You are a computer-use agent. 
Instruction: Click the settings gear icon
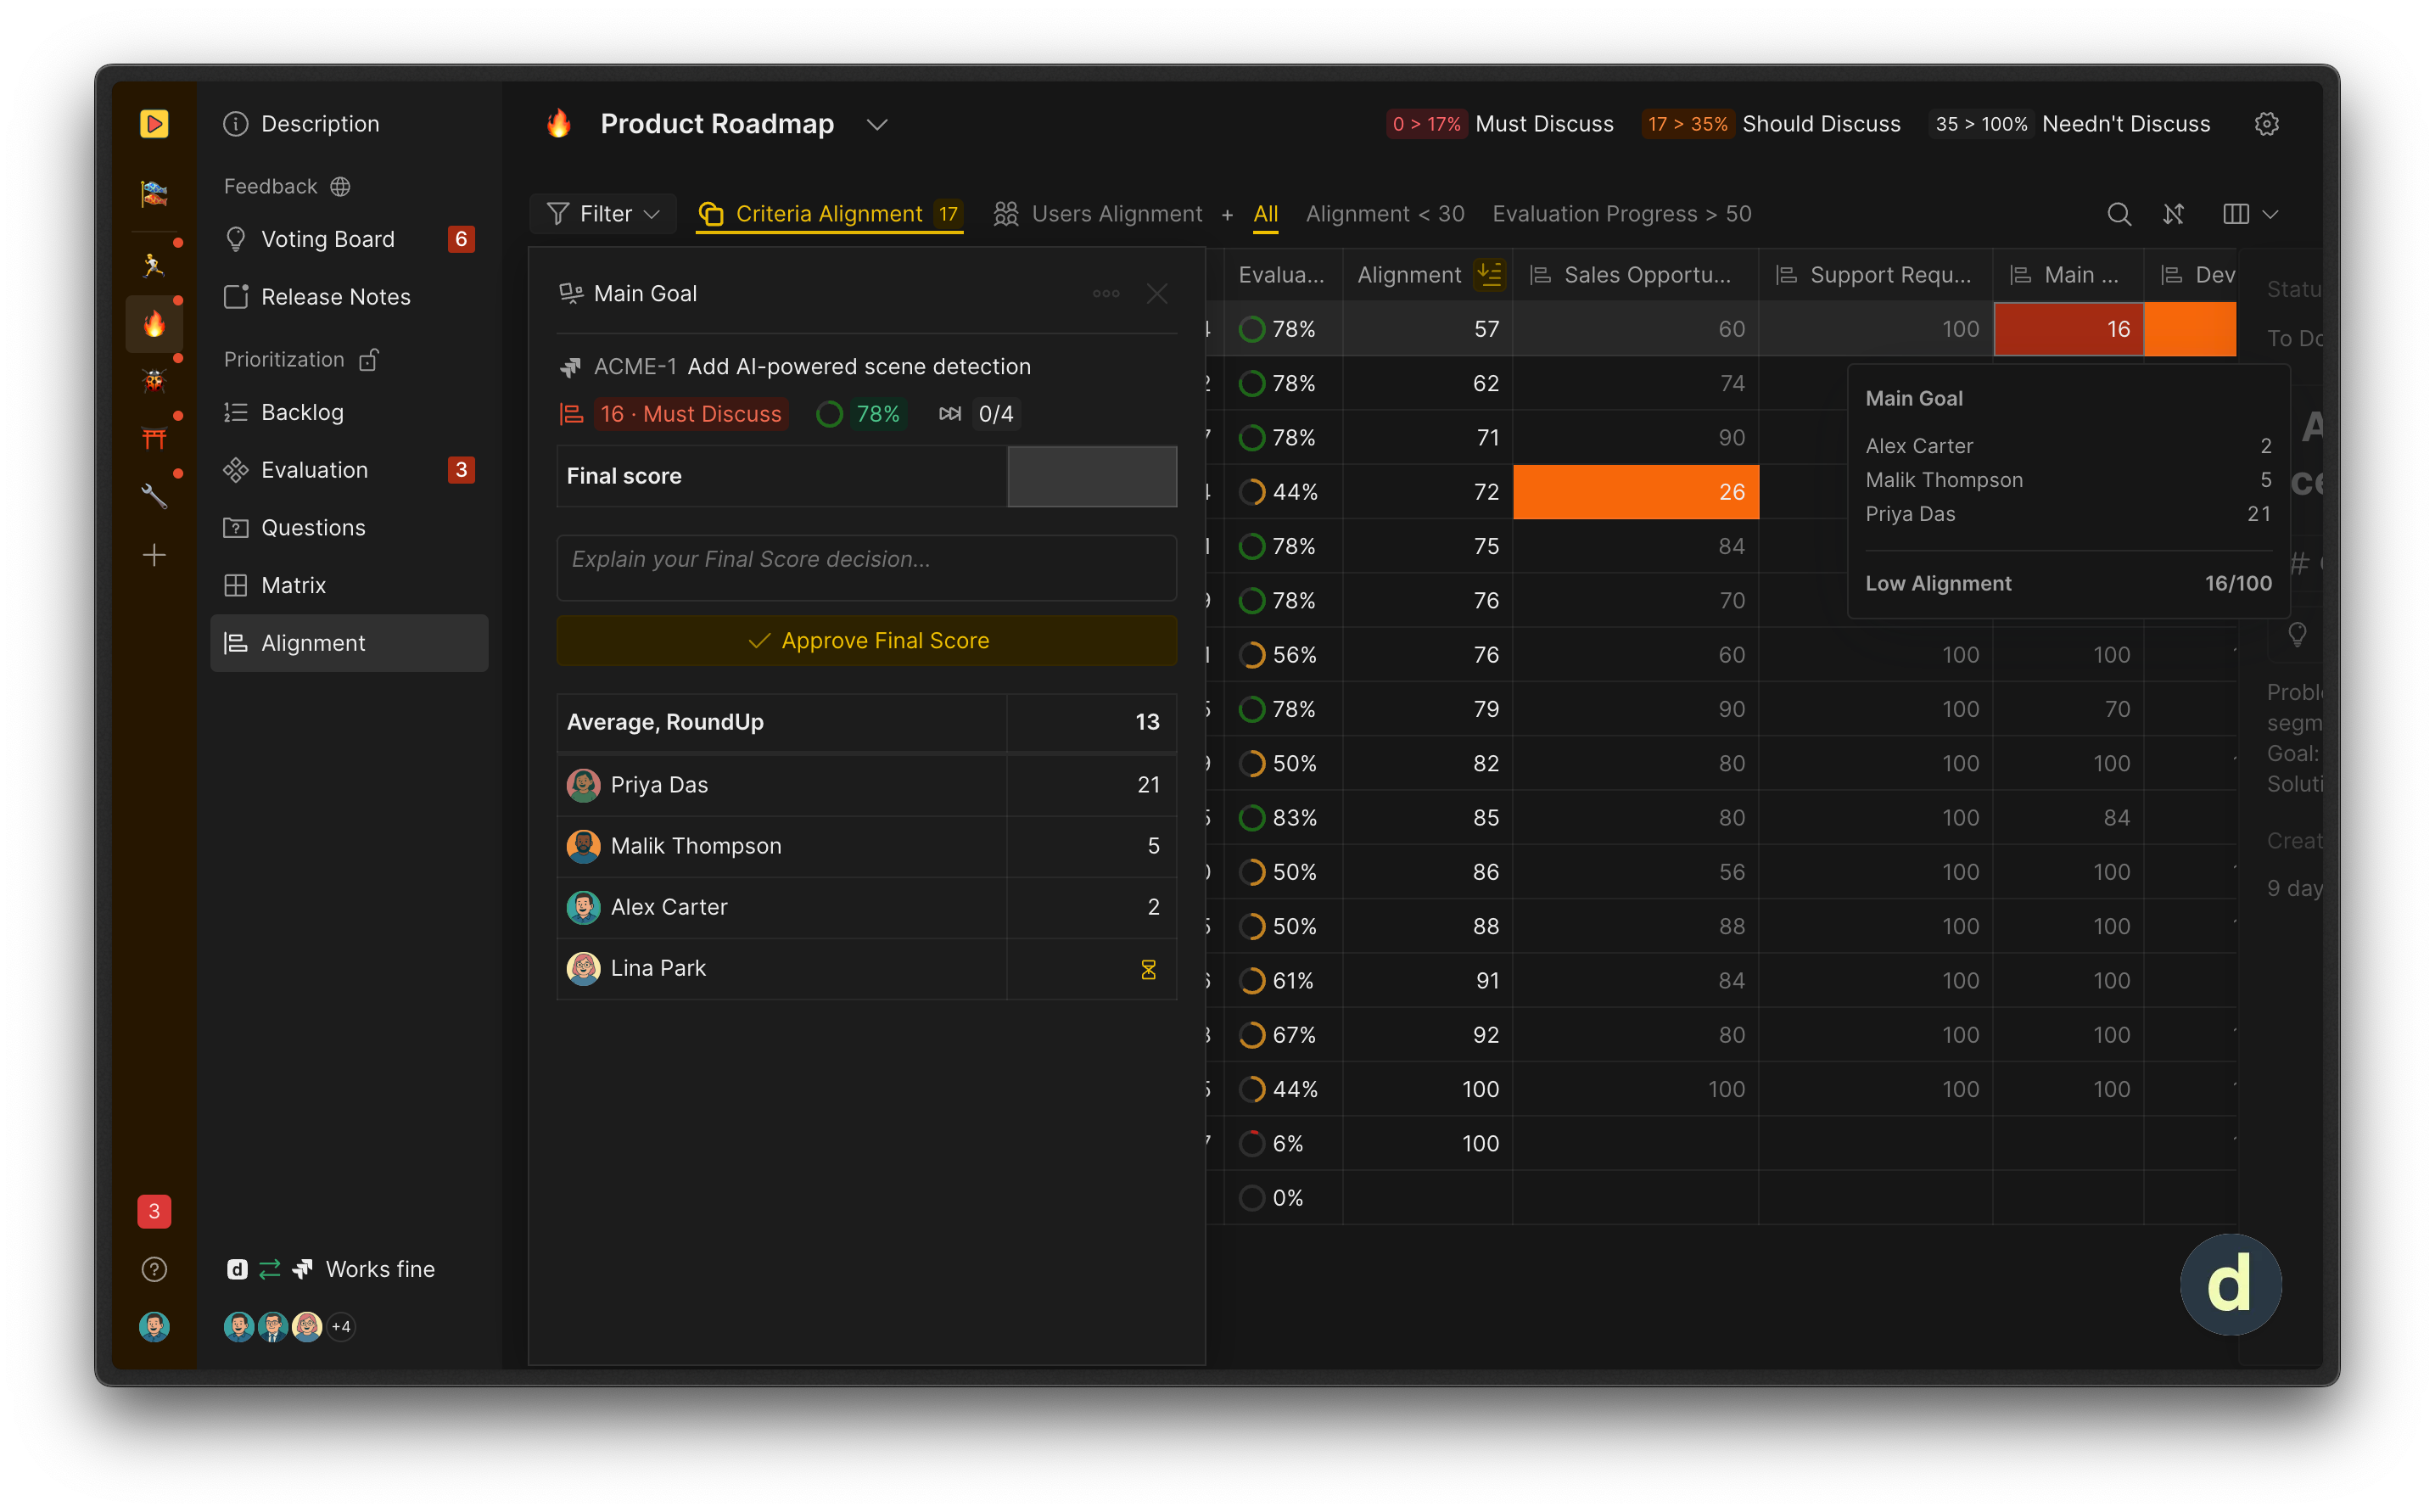click(2266, 124)
